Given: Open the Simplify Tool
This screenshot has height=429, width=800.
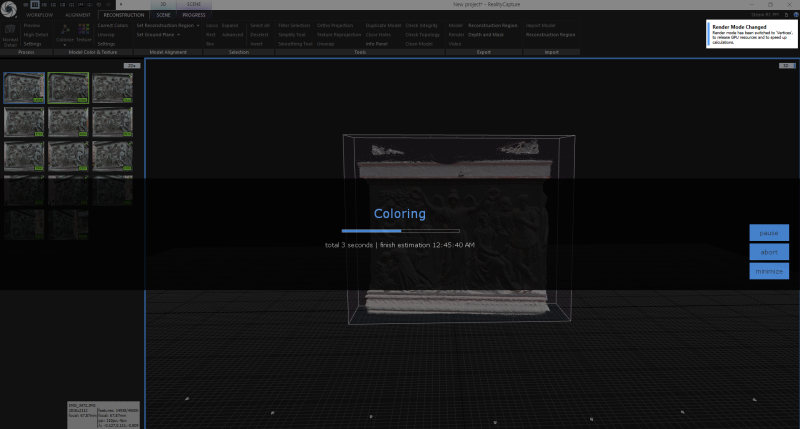Looking at the screenshot, I should (292, 35).
